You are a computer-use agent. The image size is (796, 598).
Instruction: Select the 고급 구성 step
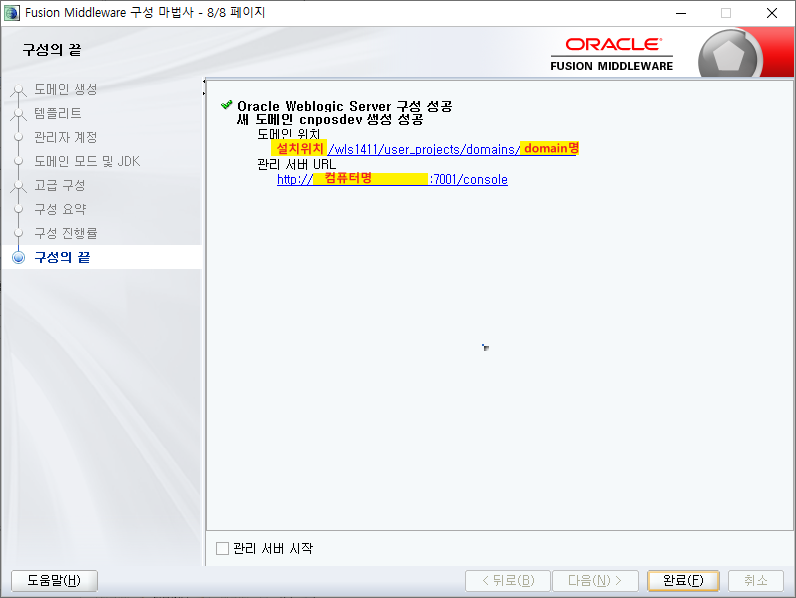tap(59, 185)
